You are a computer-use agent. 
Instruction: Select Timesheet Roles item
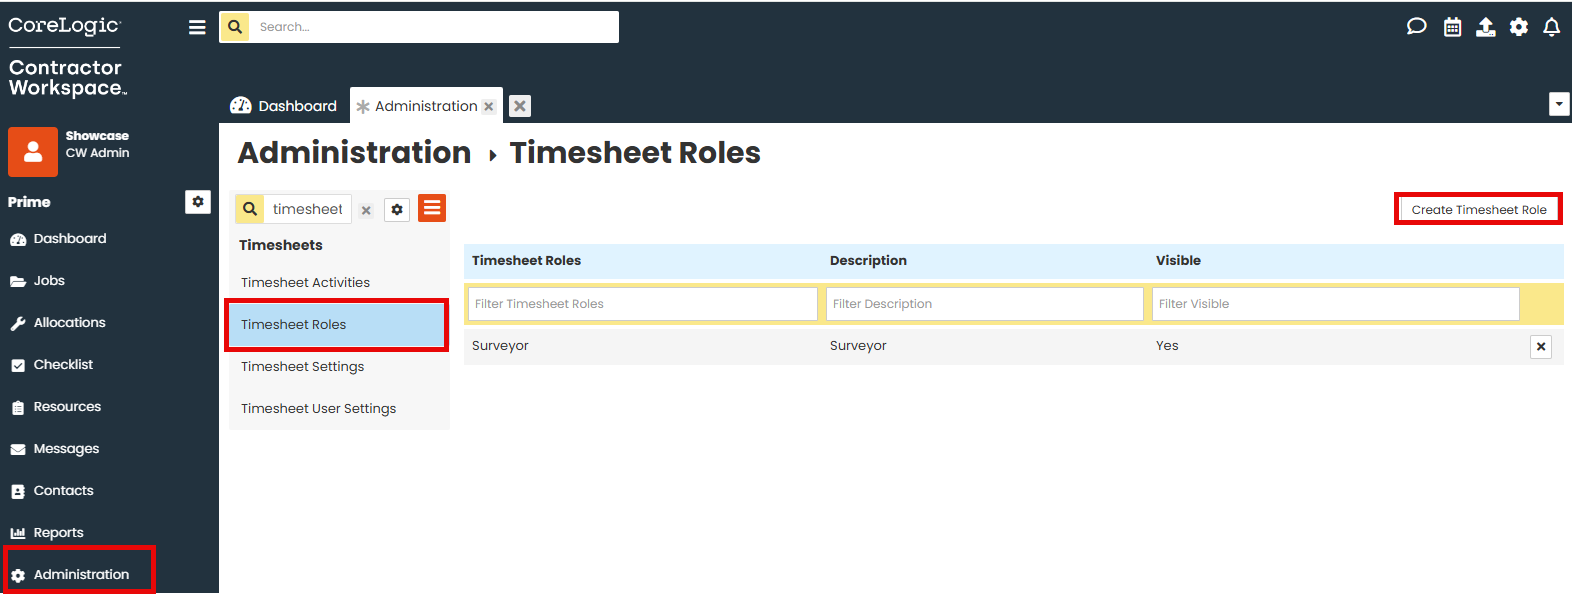click(x=337, y=324)
